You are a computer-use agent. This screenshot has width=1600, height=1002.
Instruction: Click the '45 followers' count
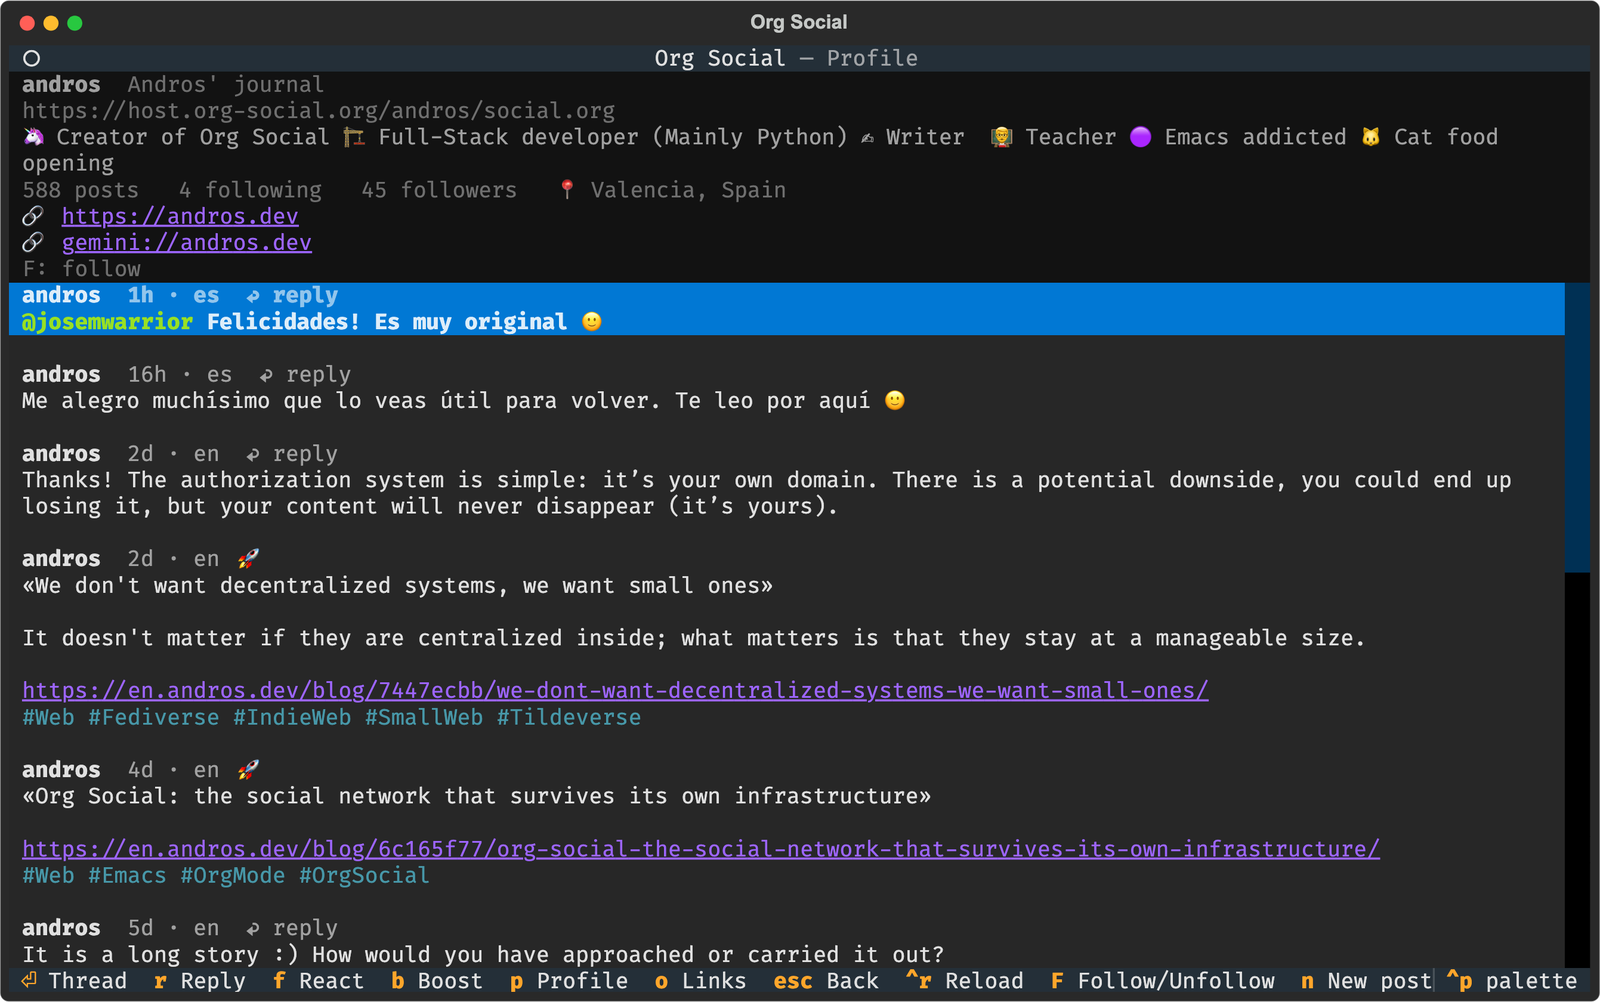click(x=439, y=190)
